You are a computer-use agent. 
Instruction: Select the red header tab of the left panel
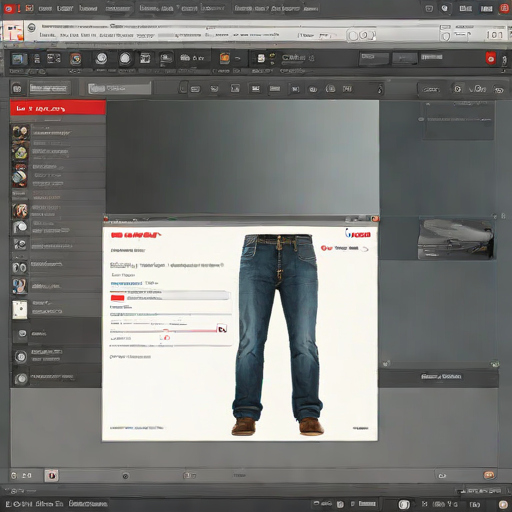point(58,108)
